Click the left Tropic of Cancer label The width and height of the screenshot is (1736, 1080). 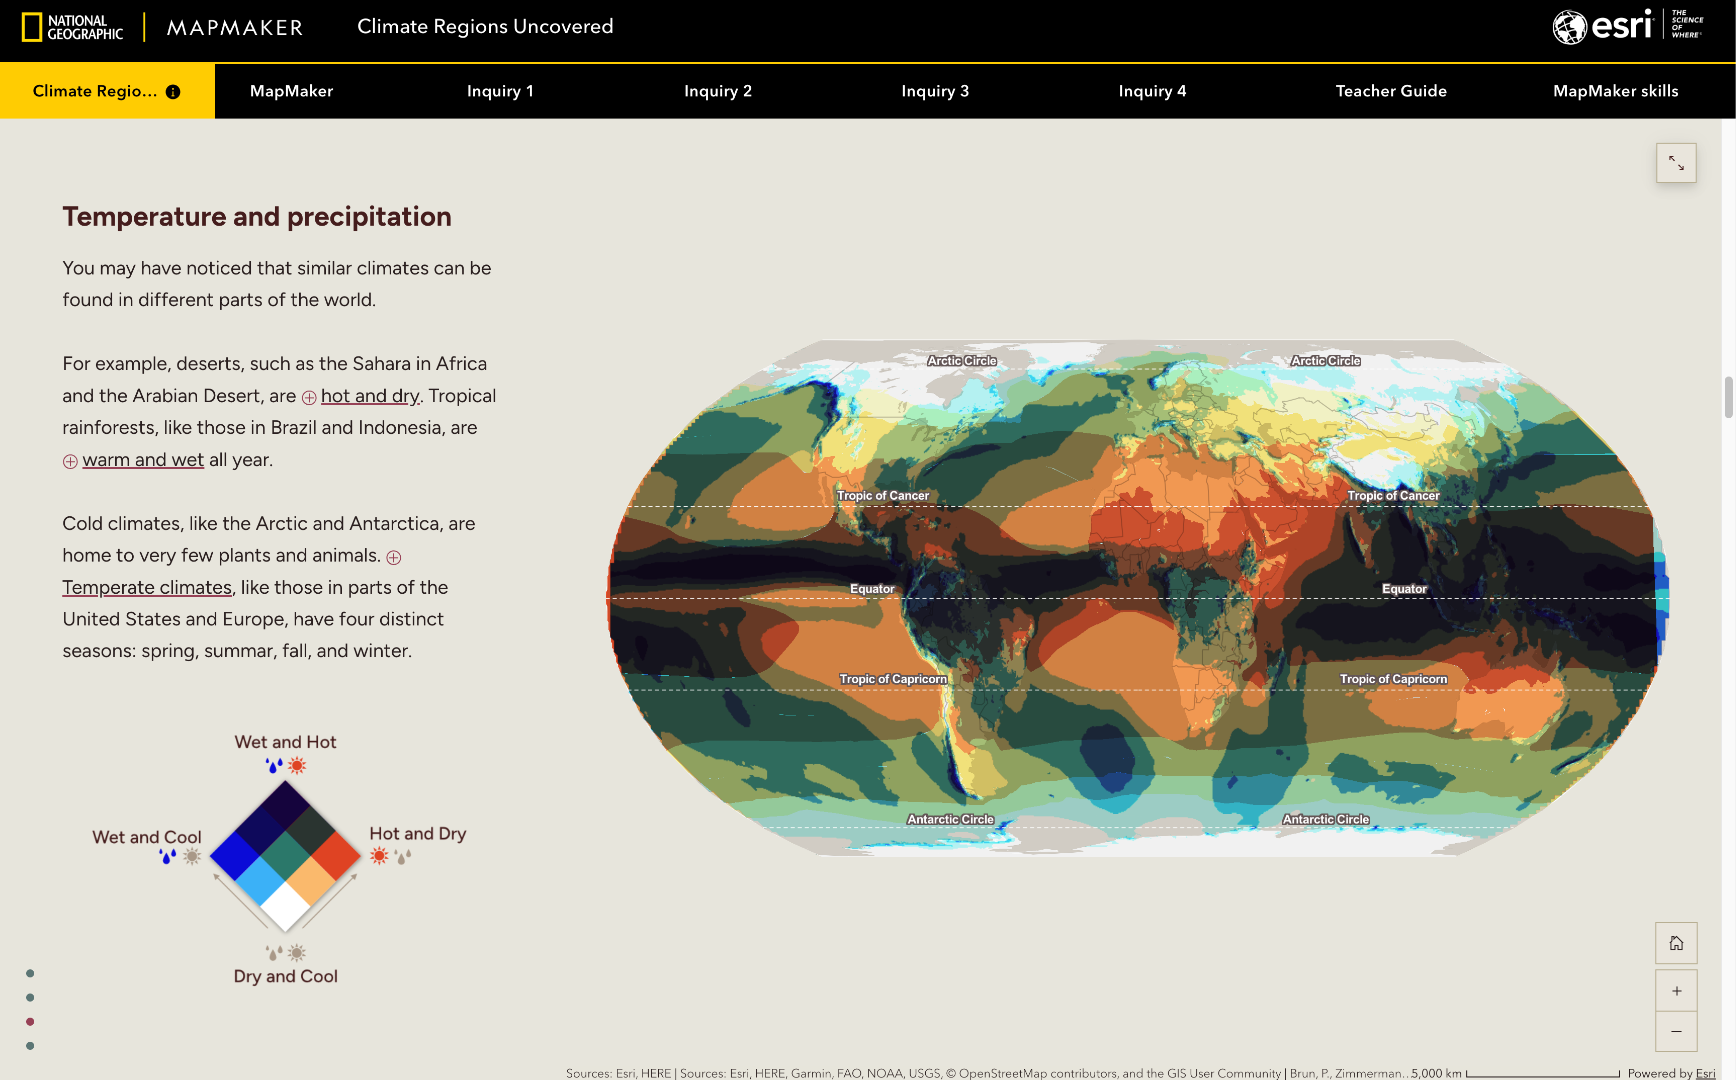click(x=883, y=495)
